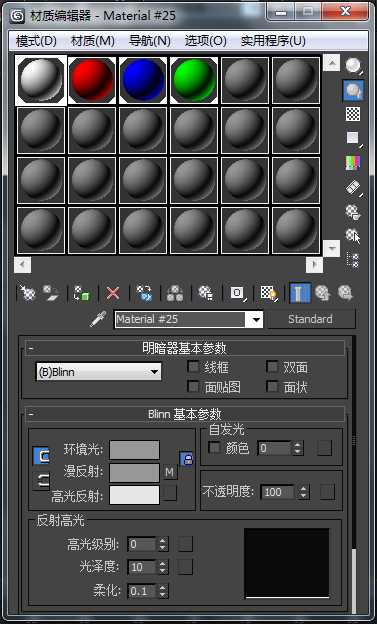
Task: Open the (B)Blinn shader dropdown
Action: [x=99, y=372]
